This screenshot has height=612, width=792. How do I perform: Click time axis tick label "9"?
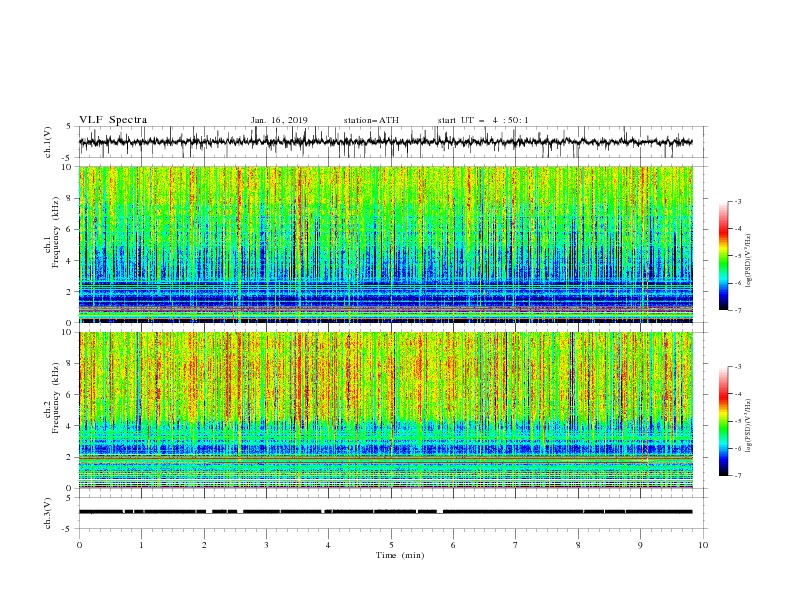click(640, 545)
